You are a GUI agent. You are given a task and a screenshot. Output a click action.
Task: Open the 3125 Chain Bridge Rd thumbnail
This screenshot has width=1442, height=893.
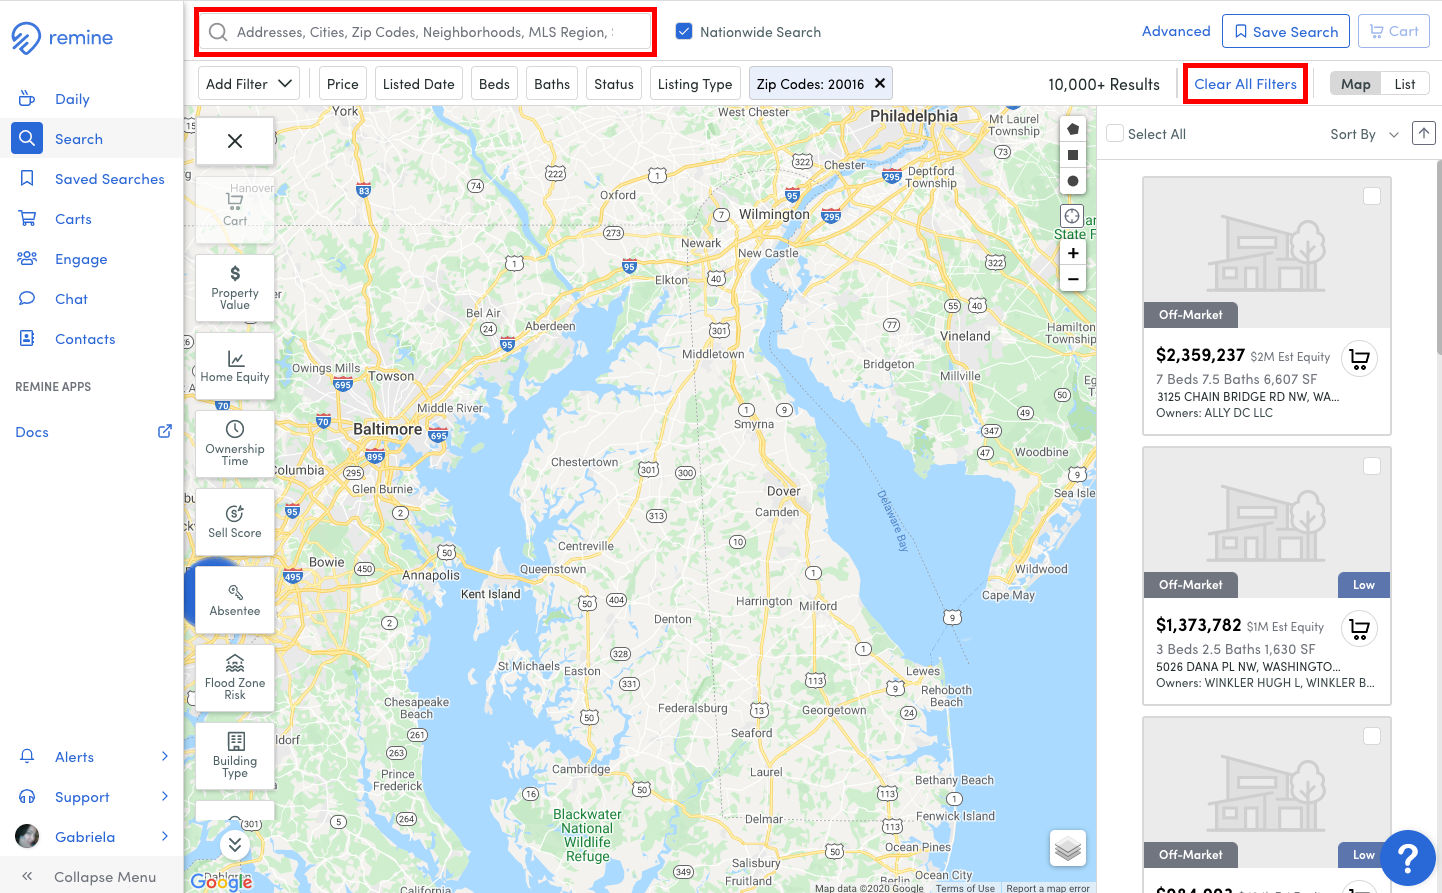(1267, 253)
